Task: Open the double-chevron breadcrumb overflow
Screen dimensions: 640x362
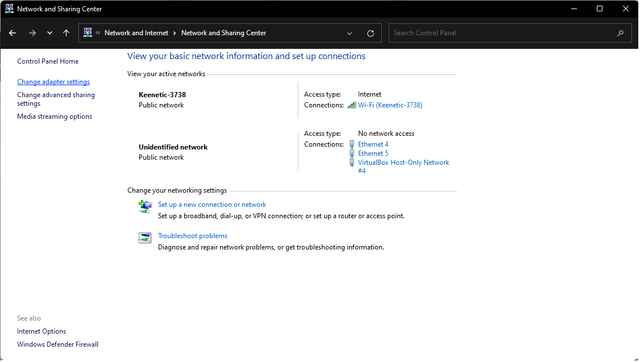Action: click(x=98, y=33)
